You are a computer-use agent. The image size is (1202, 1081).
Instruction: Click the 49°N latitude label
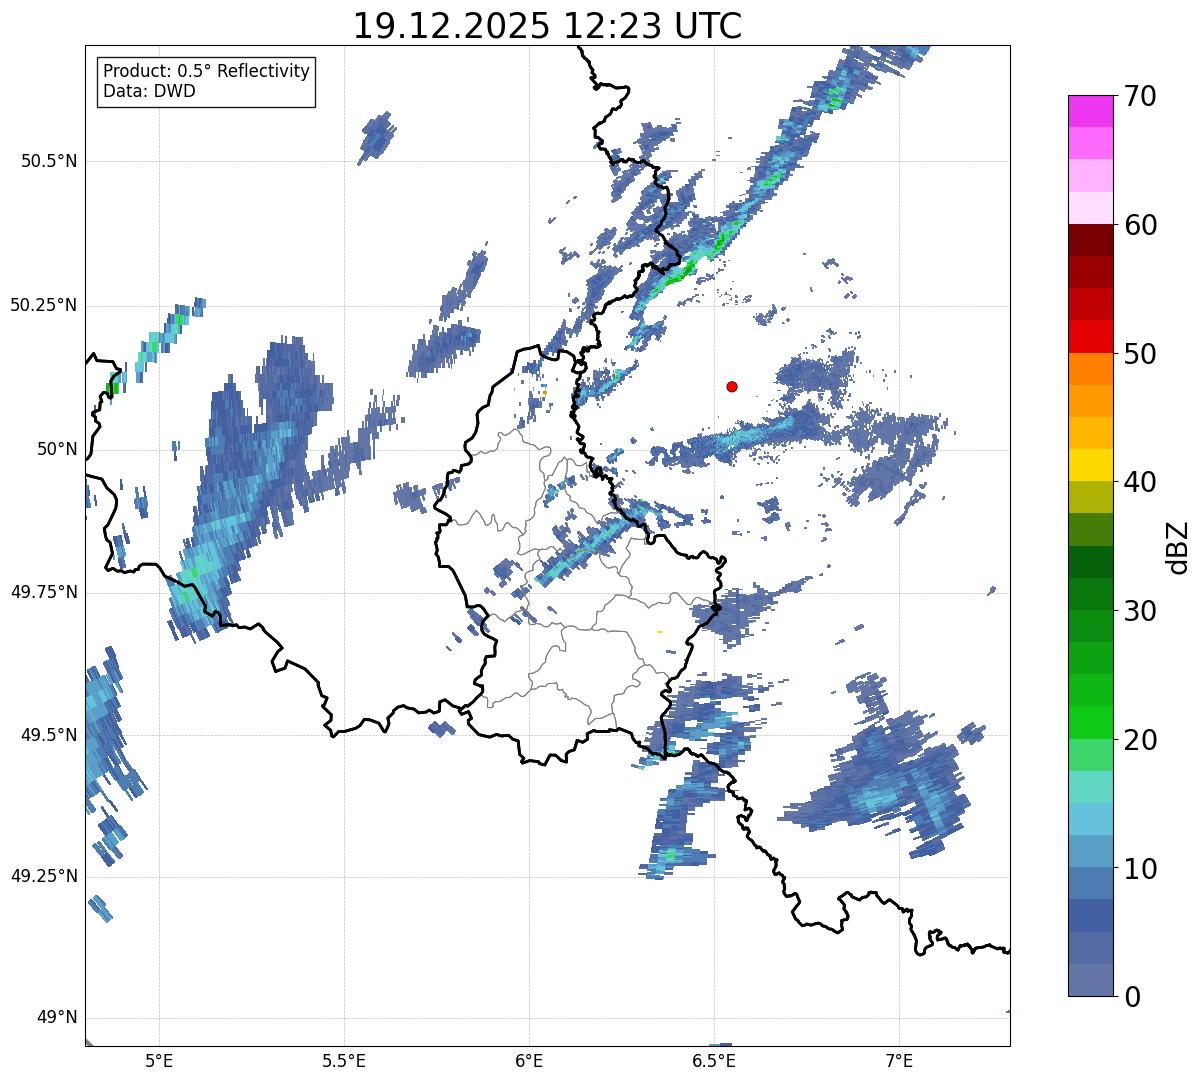(57, 1018)
